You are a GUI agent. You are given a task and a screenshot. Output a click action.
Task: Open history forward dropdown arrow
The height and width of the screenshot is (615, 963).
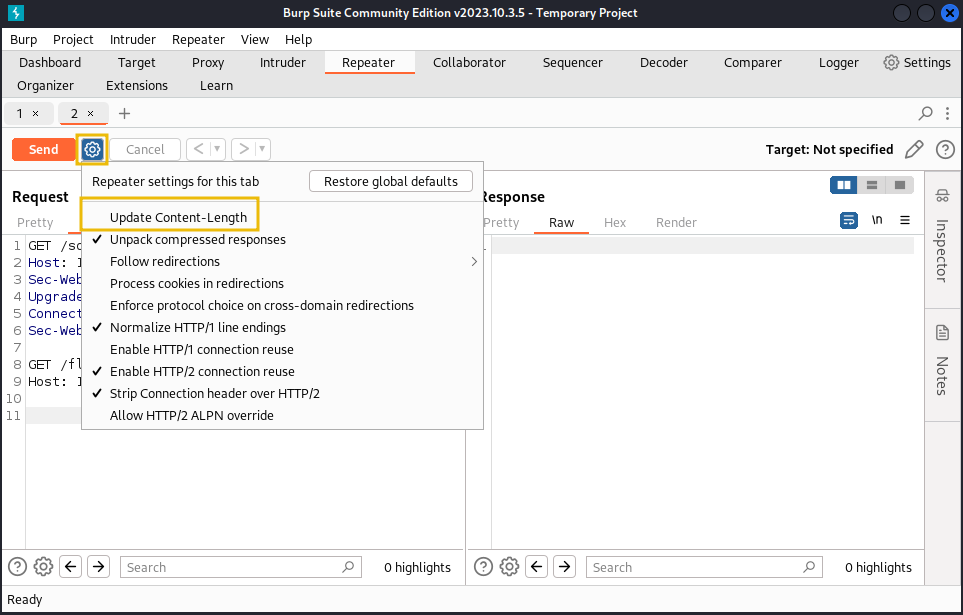(262, 149)
